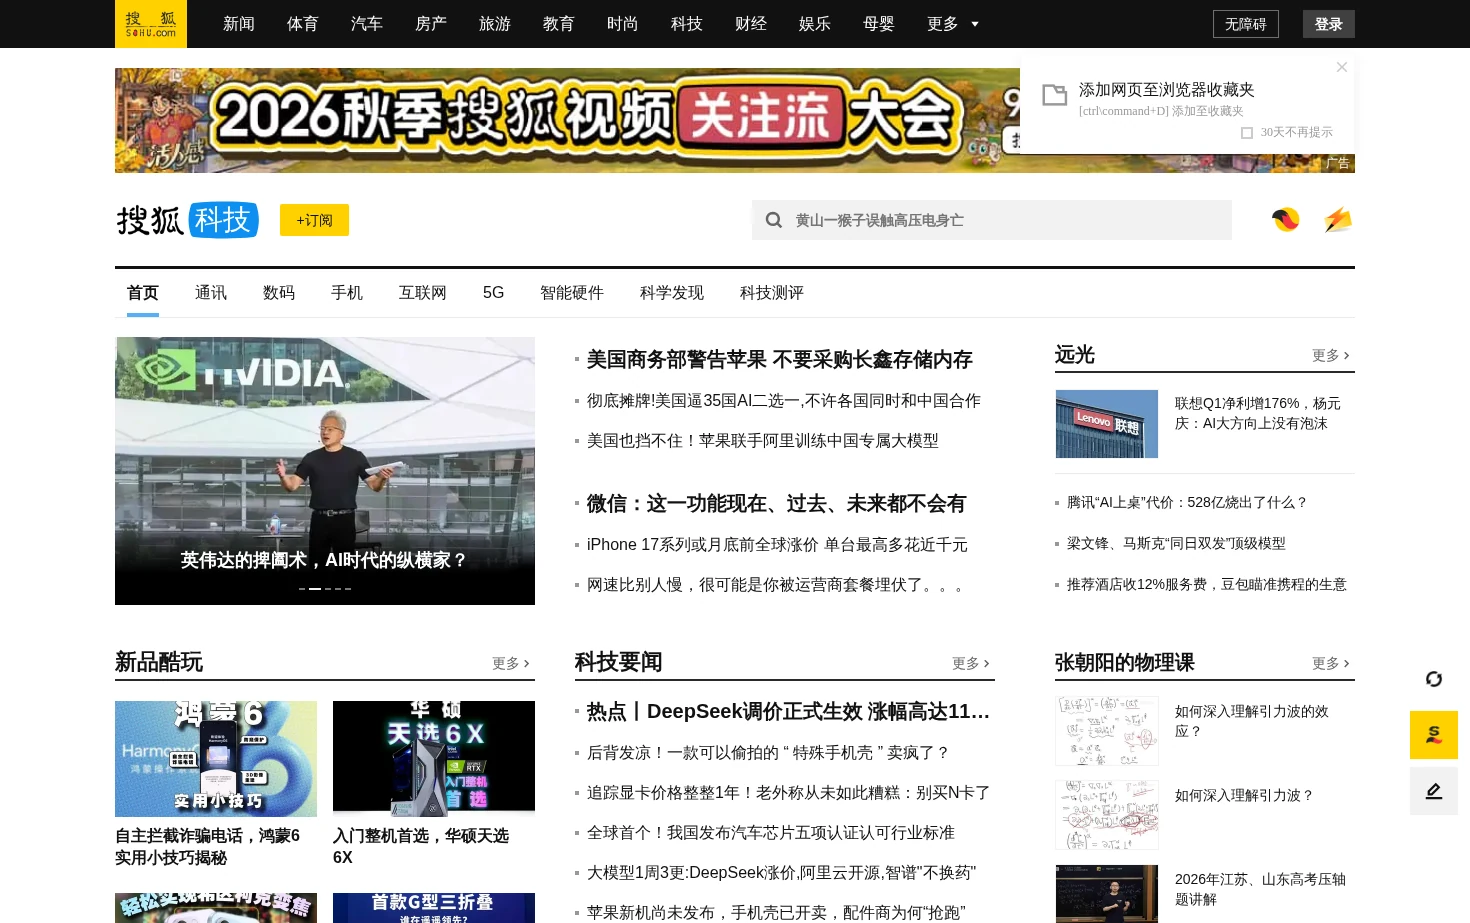Image resolution: width=1470 pixels, height=923 pixels.
Task: Open the 2026秋季搜狐视频 banner ad
Action: coord(567,120)
